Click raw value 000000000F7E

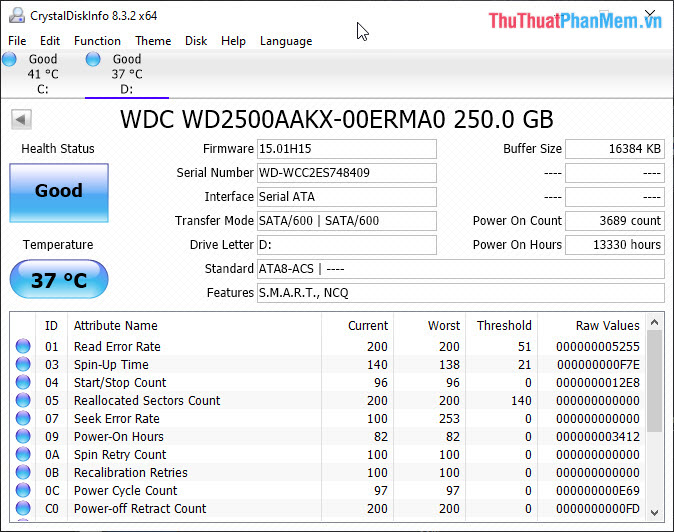[x=598, y=364]
